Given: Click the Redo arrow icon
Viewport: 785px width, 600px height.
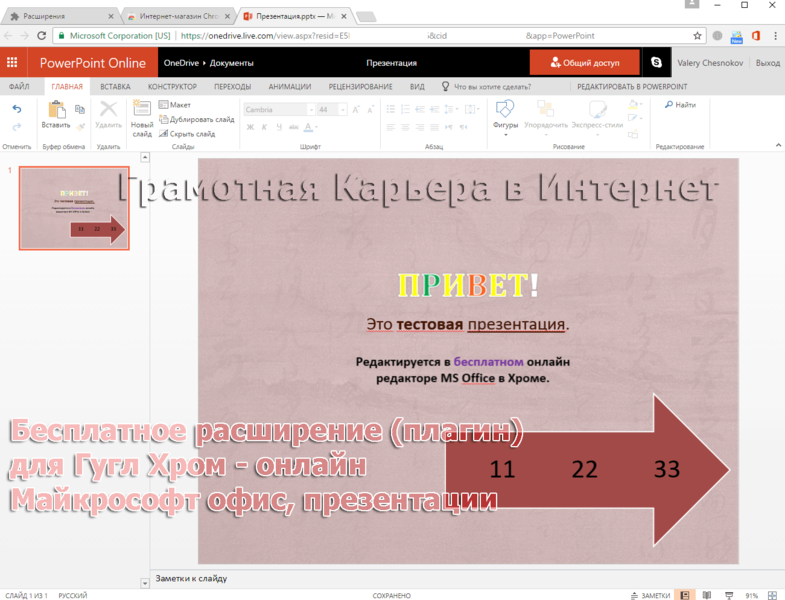Looking at the screenshot, I should point(17,127).
